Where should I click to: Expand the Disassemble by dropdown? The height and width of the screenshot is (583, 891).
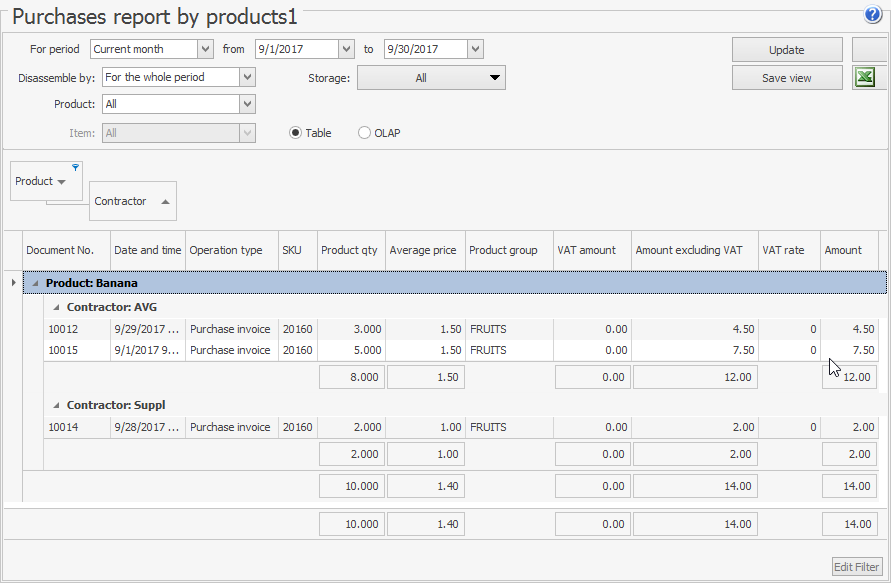point(247,77)
